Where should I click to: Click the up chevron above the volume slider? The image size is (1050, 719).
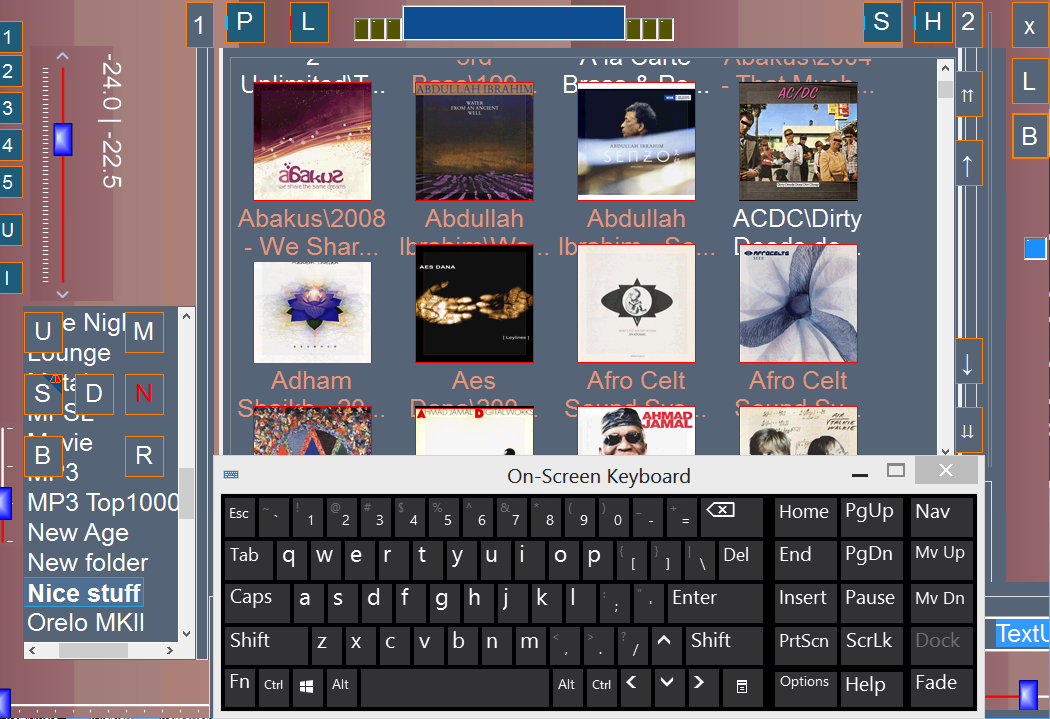[x=62, y=56]
